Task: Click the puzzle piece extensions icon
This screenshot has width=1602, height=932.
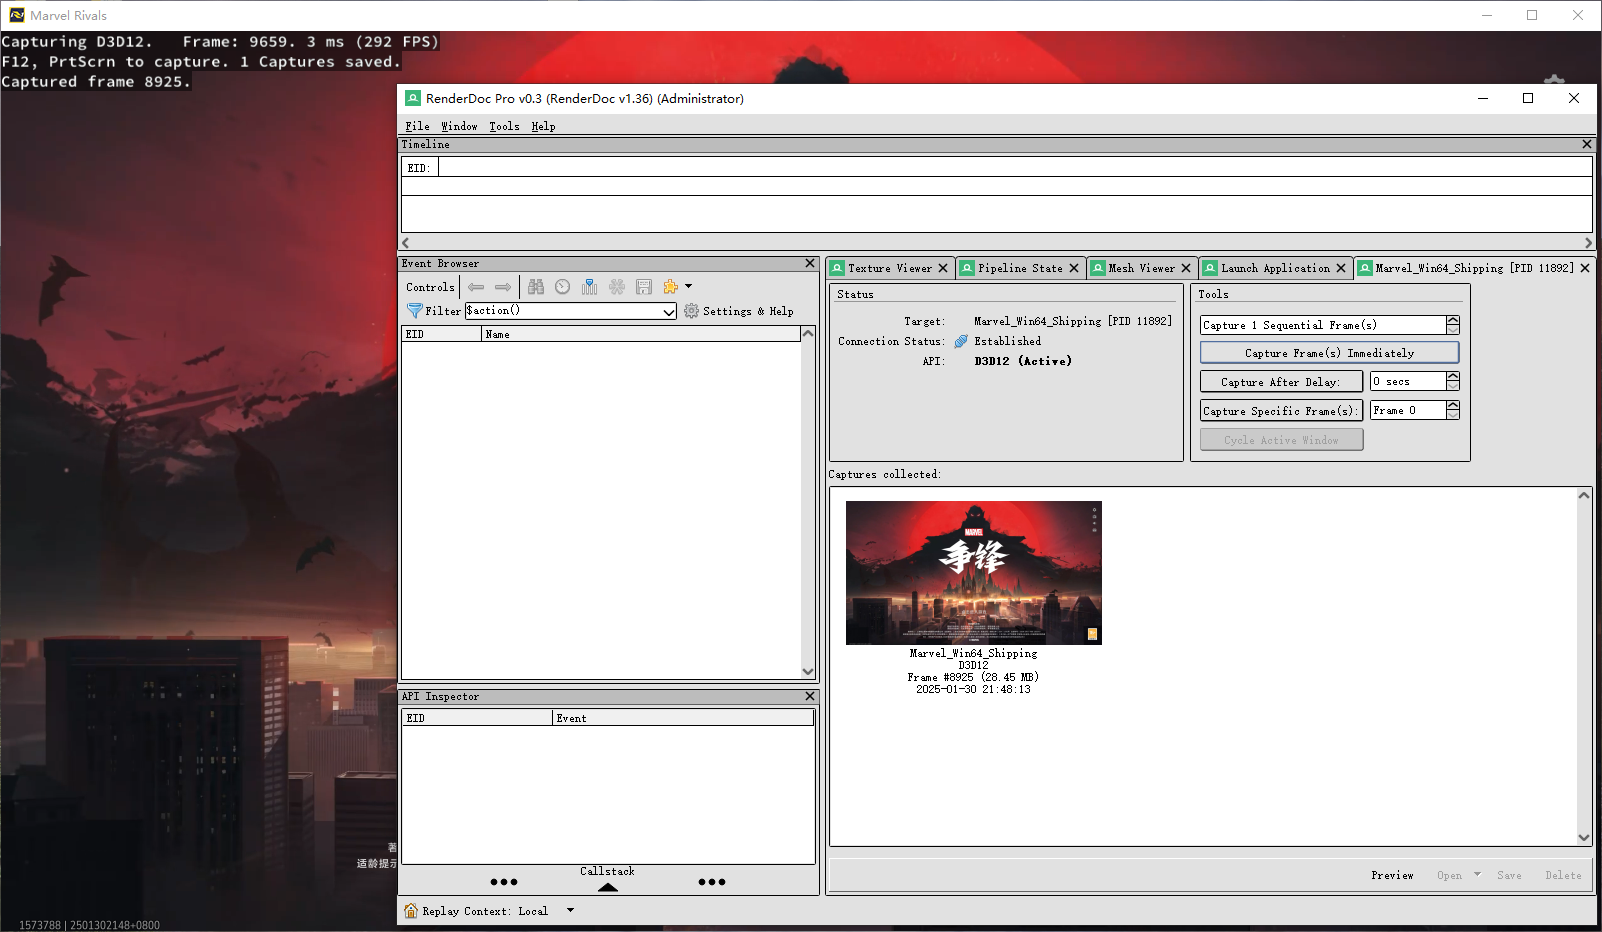Action: tap(670, 287)
